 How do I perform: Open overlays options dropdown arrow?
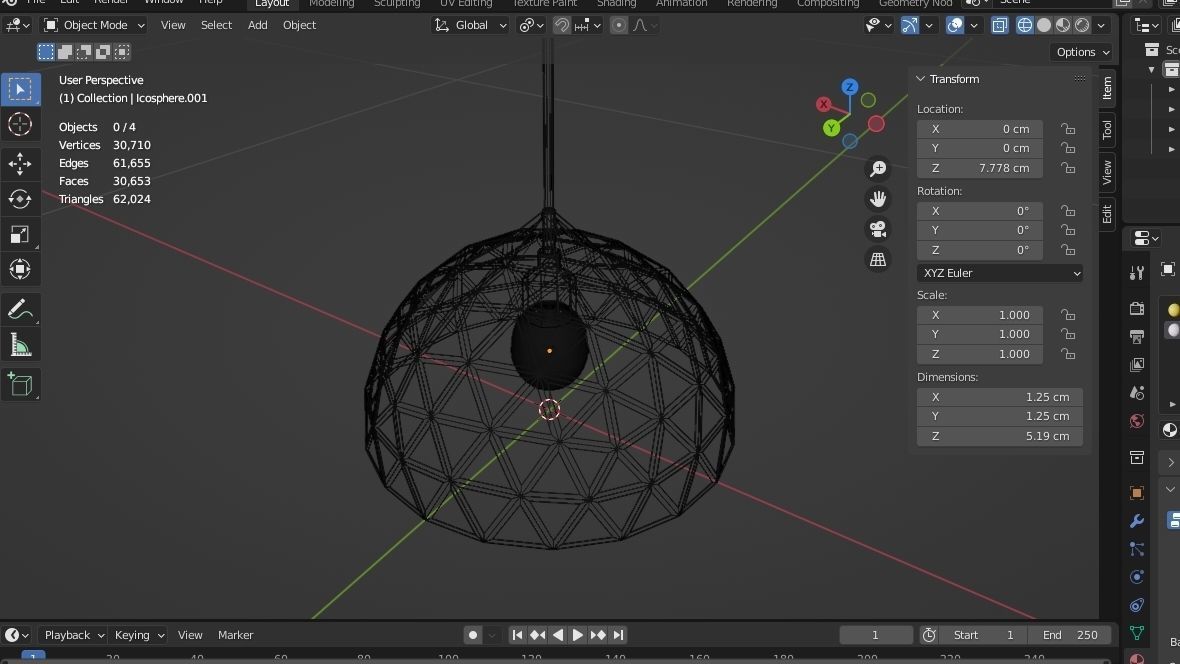coord(974,26)
